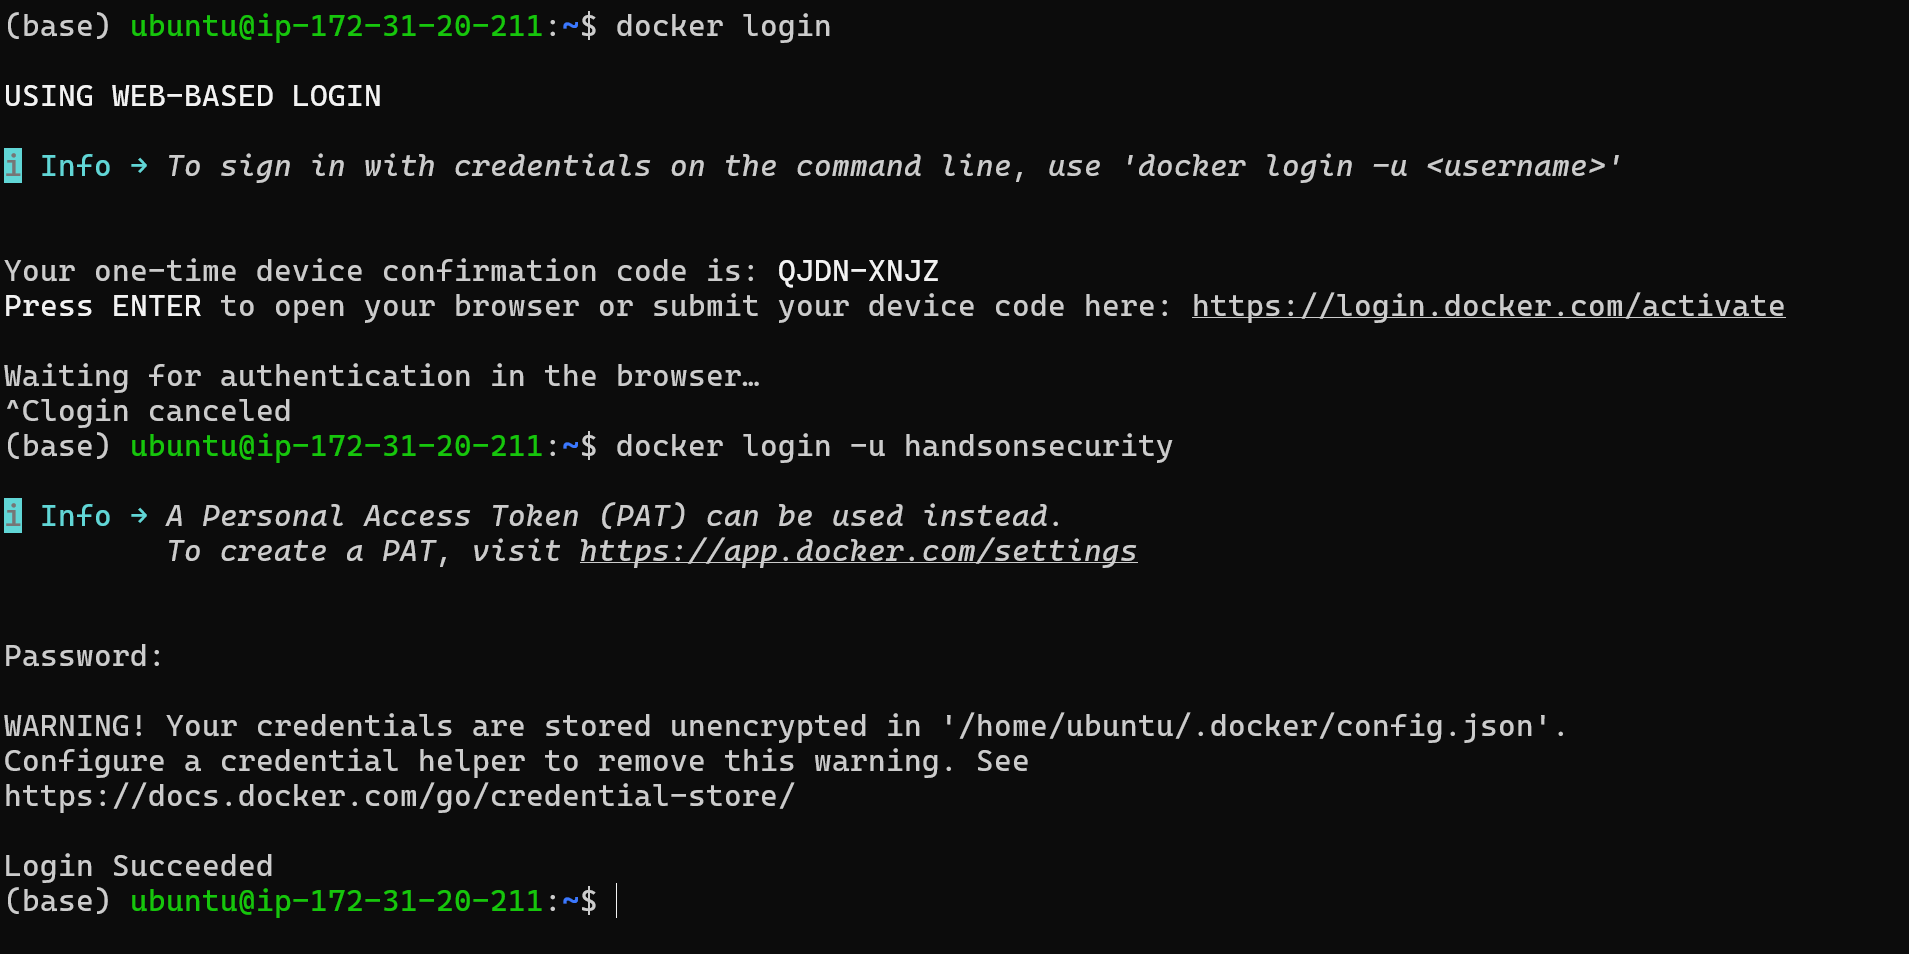Click the cursor at the final prompt

click(x=617, y=901)
